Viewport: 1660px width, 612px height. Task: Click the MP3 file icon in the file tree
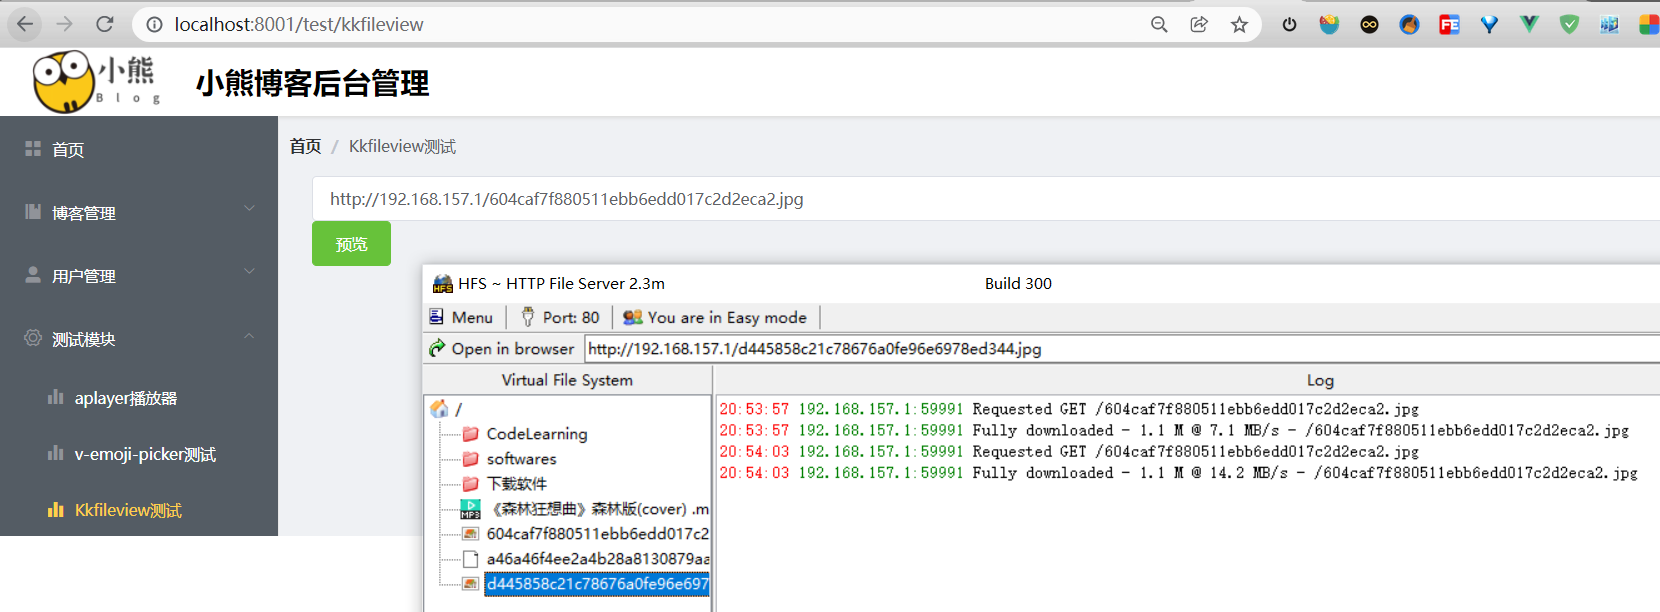[x=470, y=509]
